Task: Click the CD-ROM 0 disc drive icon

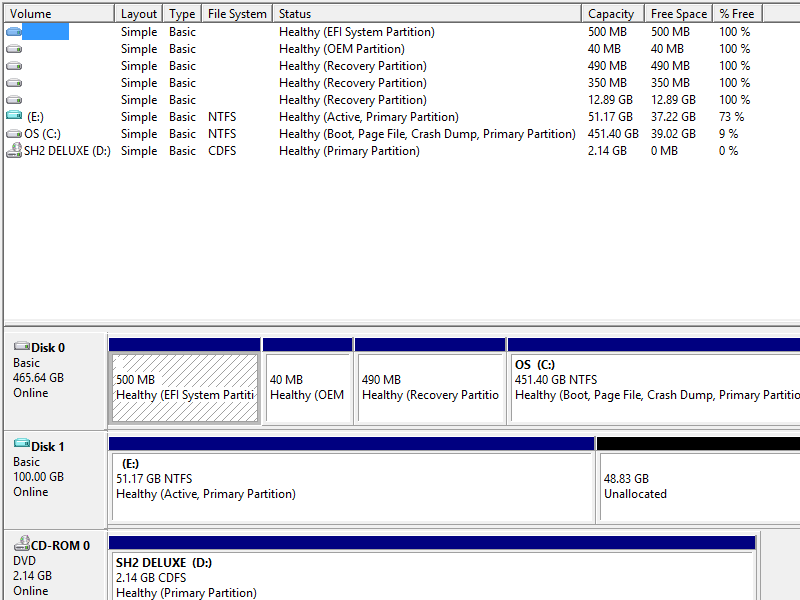Action: (x=21, y=544)
